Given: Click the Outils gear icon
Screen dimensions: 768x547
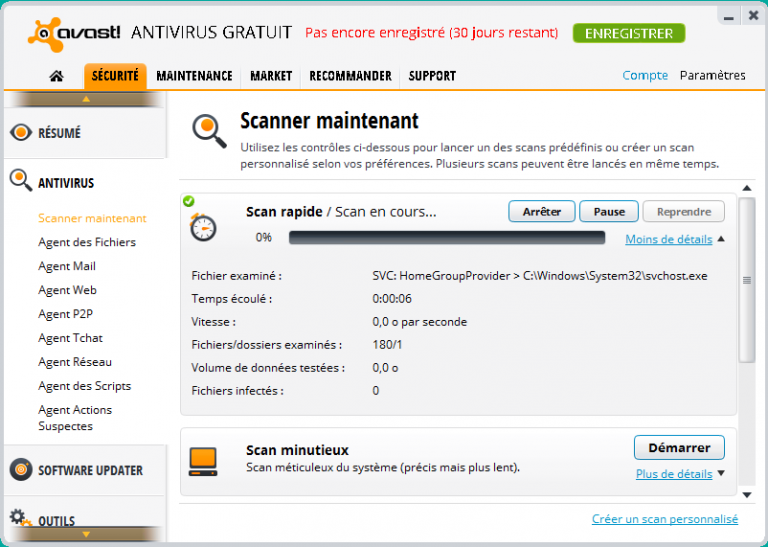Looking at the screenshot, I should pyautogui.click(x=21, y=518).
